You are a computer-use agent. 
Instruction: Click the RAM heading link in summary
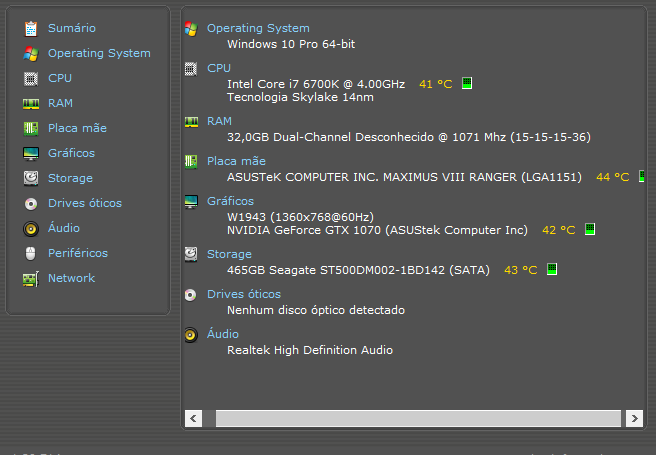[x=219, y=122]
